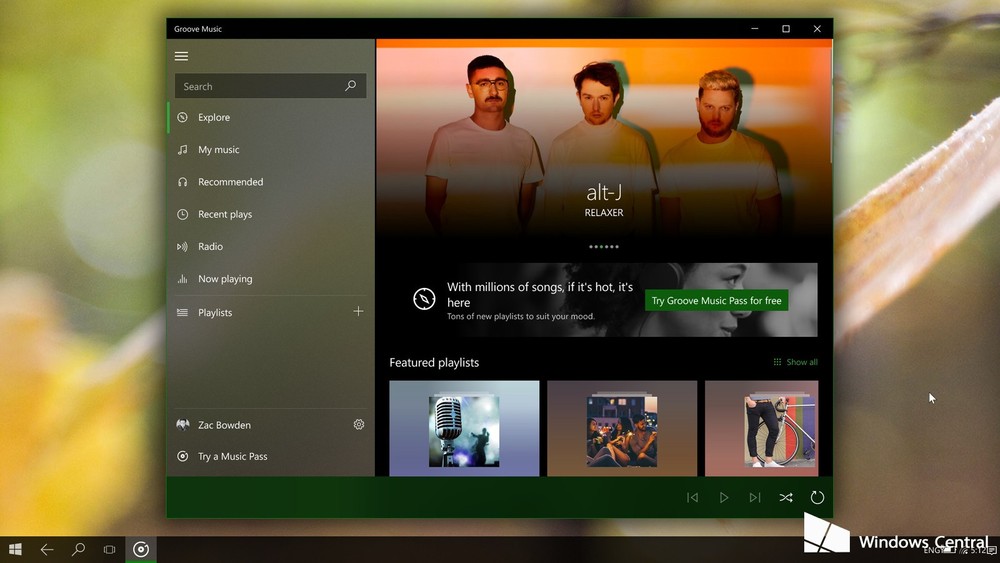Open the hamburger navigation menu
The height and width of the screenshot is (563, 1000).
coord(181,56)
